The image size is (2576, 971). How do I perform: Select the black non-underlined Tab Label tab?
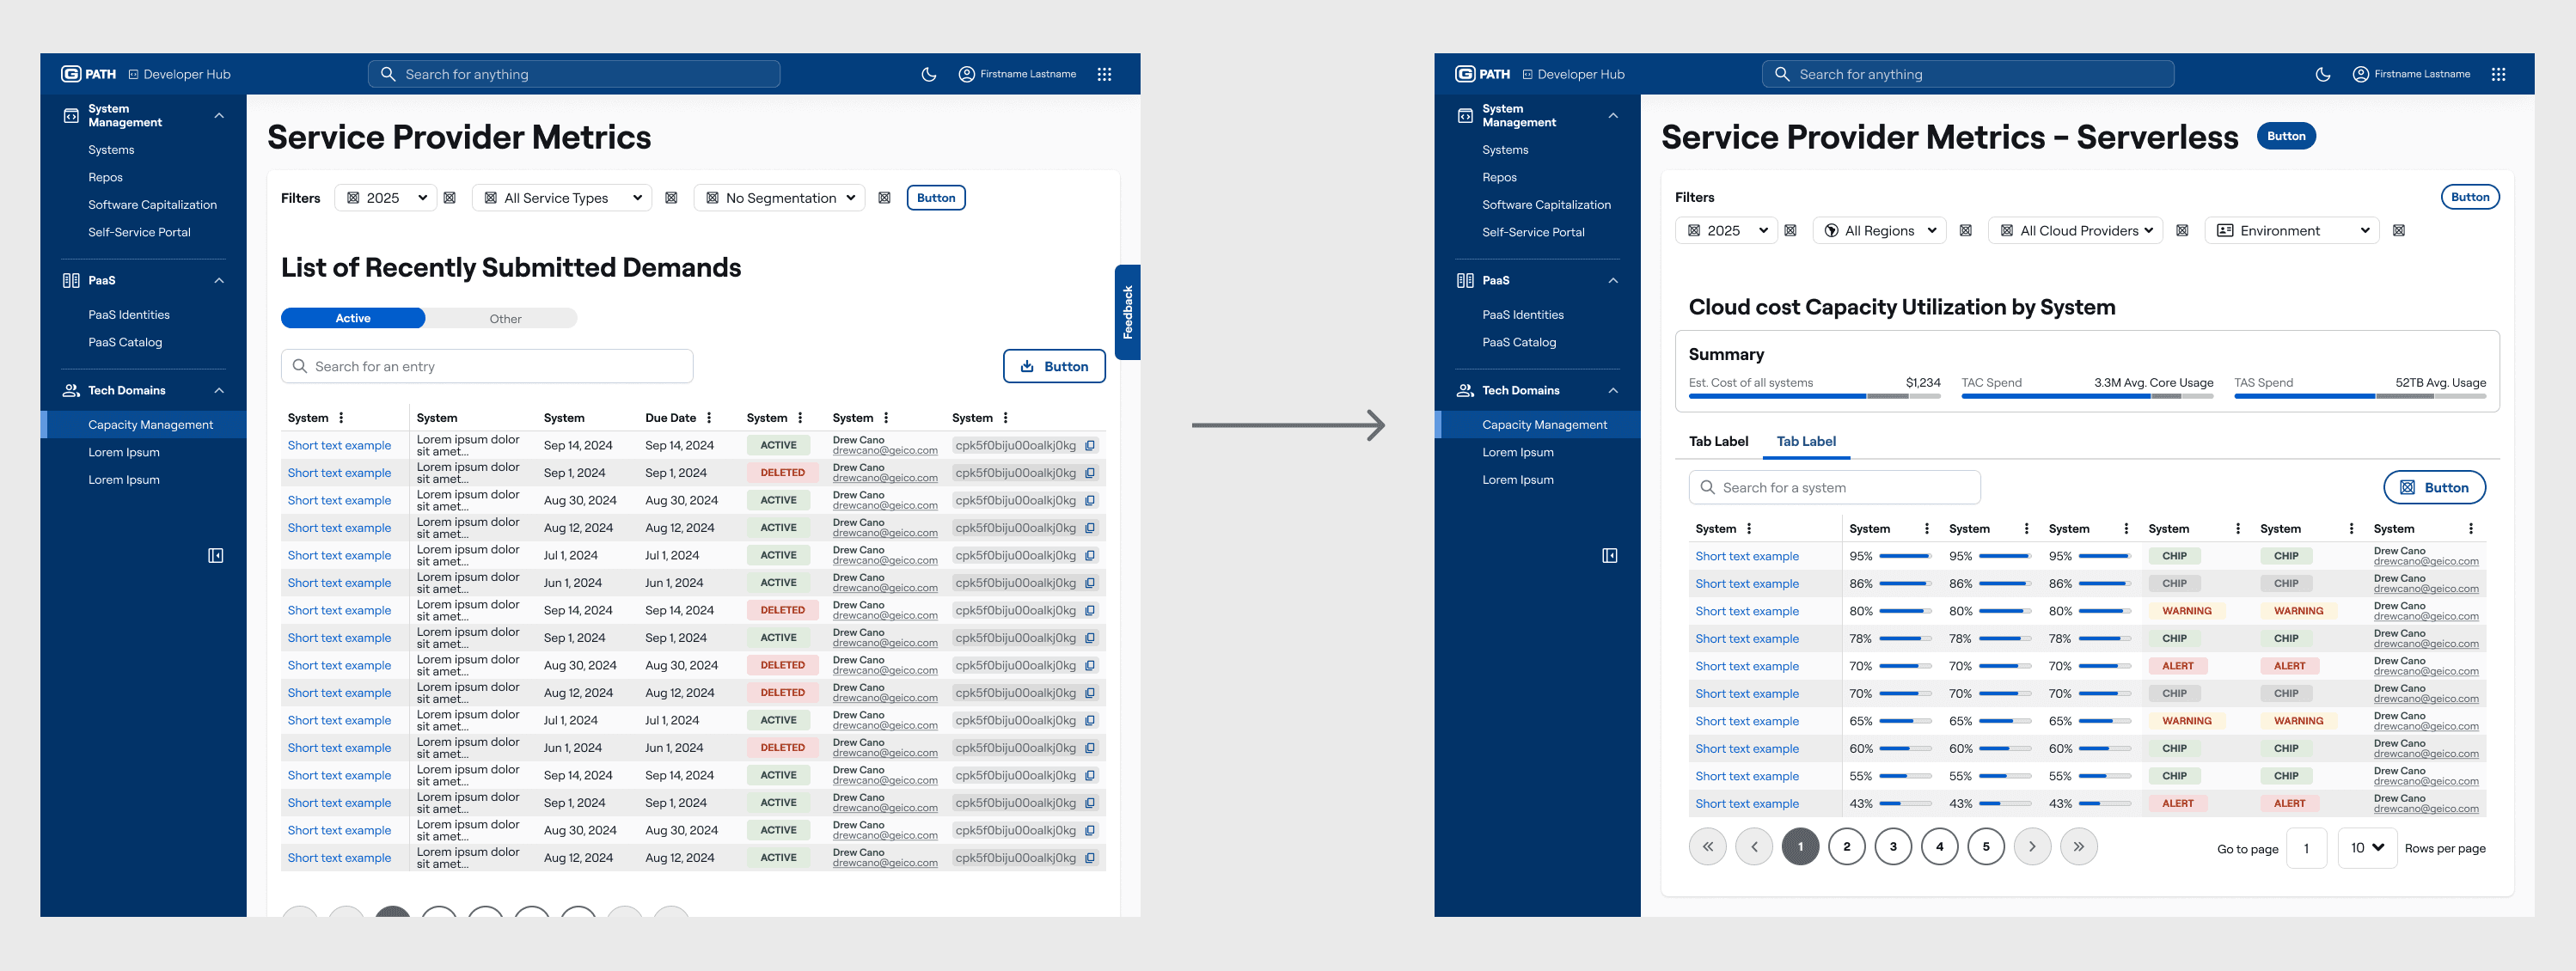[x=1718, y=441]
